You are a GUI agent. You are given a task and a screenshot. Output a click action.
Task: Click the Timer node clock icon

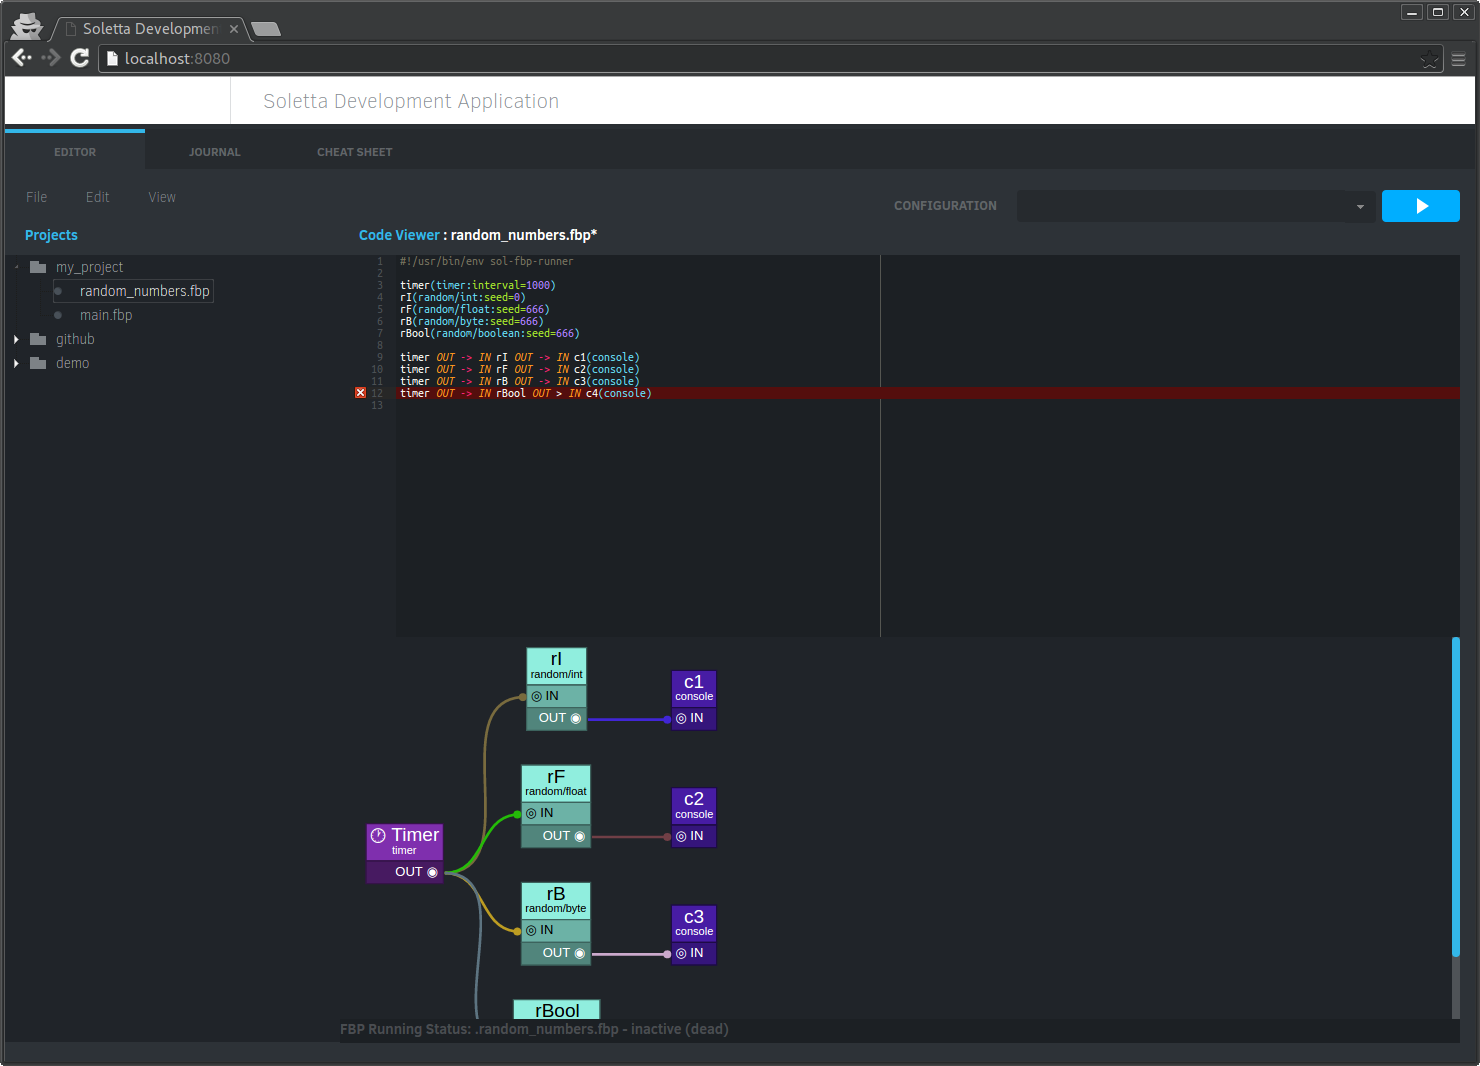[x=378, y=835]
